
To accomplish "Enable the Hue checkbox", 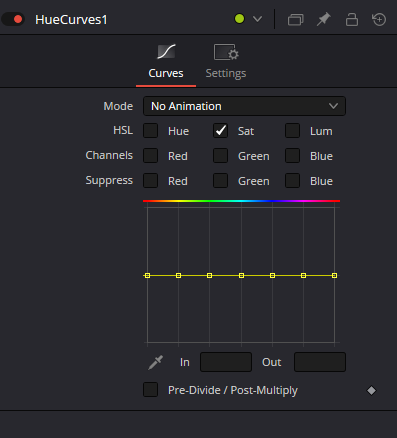I will [151, 131].
